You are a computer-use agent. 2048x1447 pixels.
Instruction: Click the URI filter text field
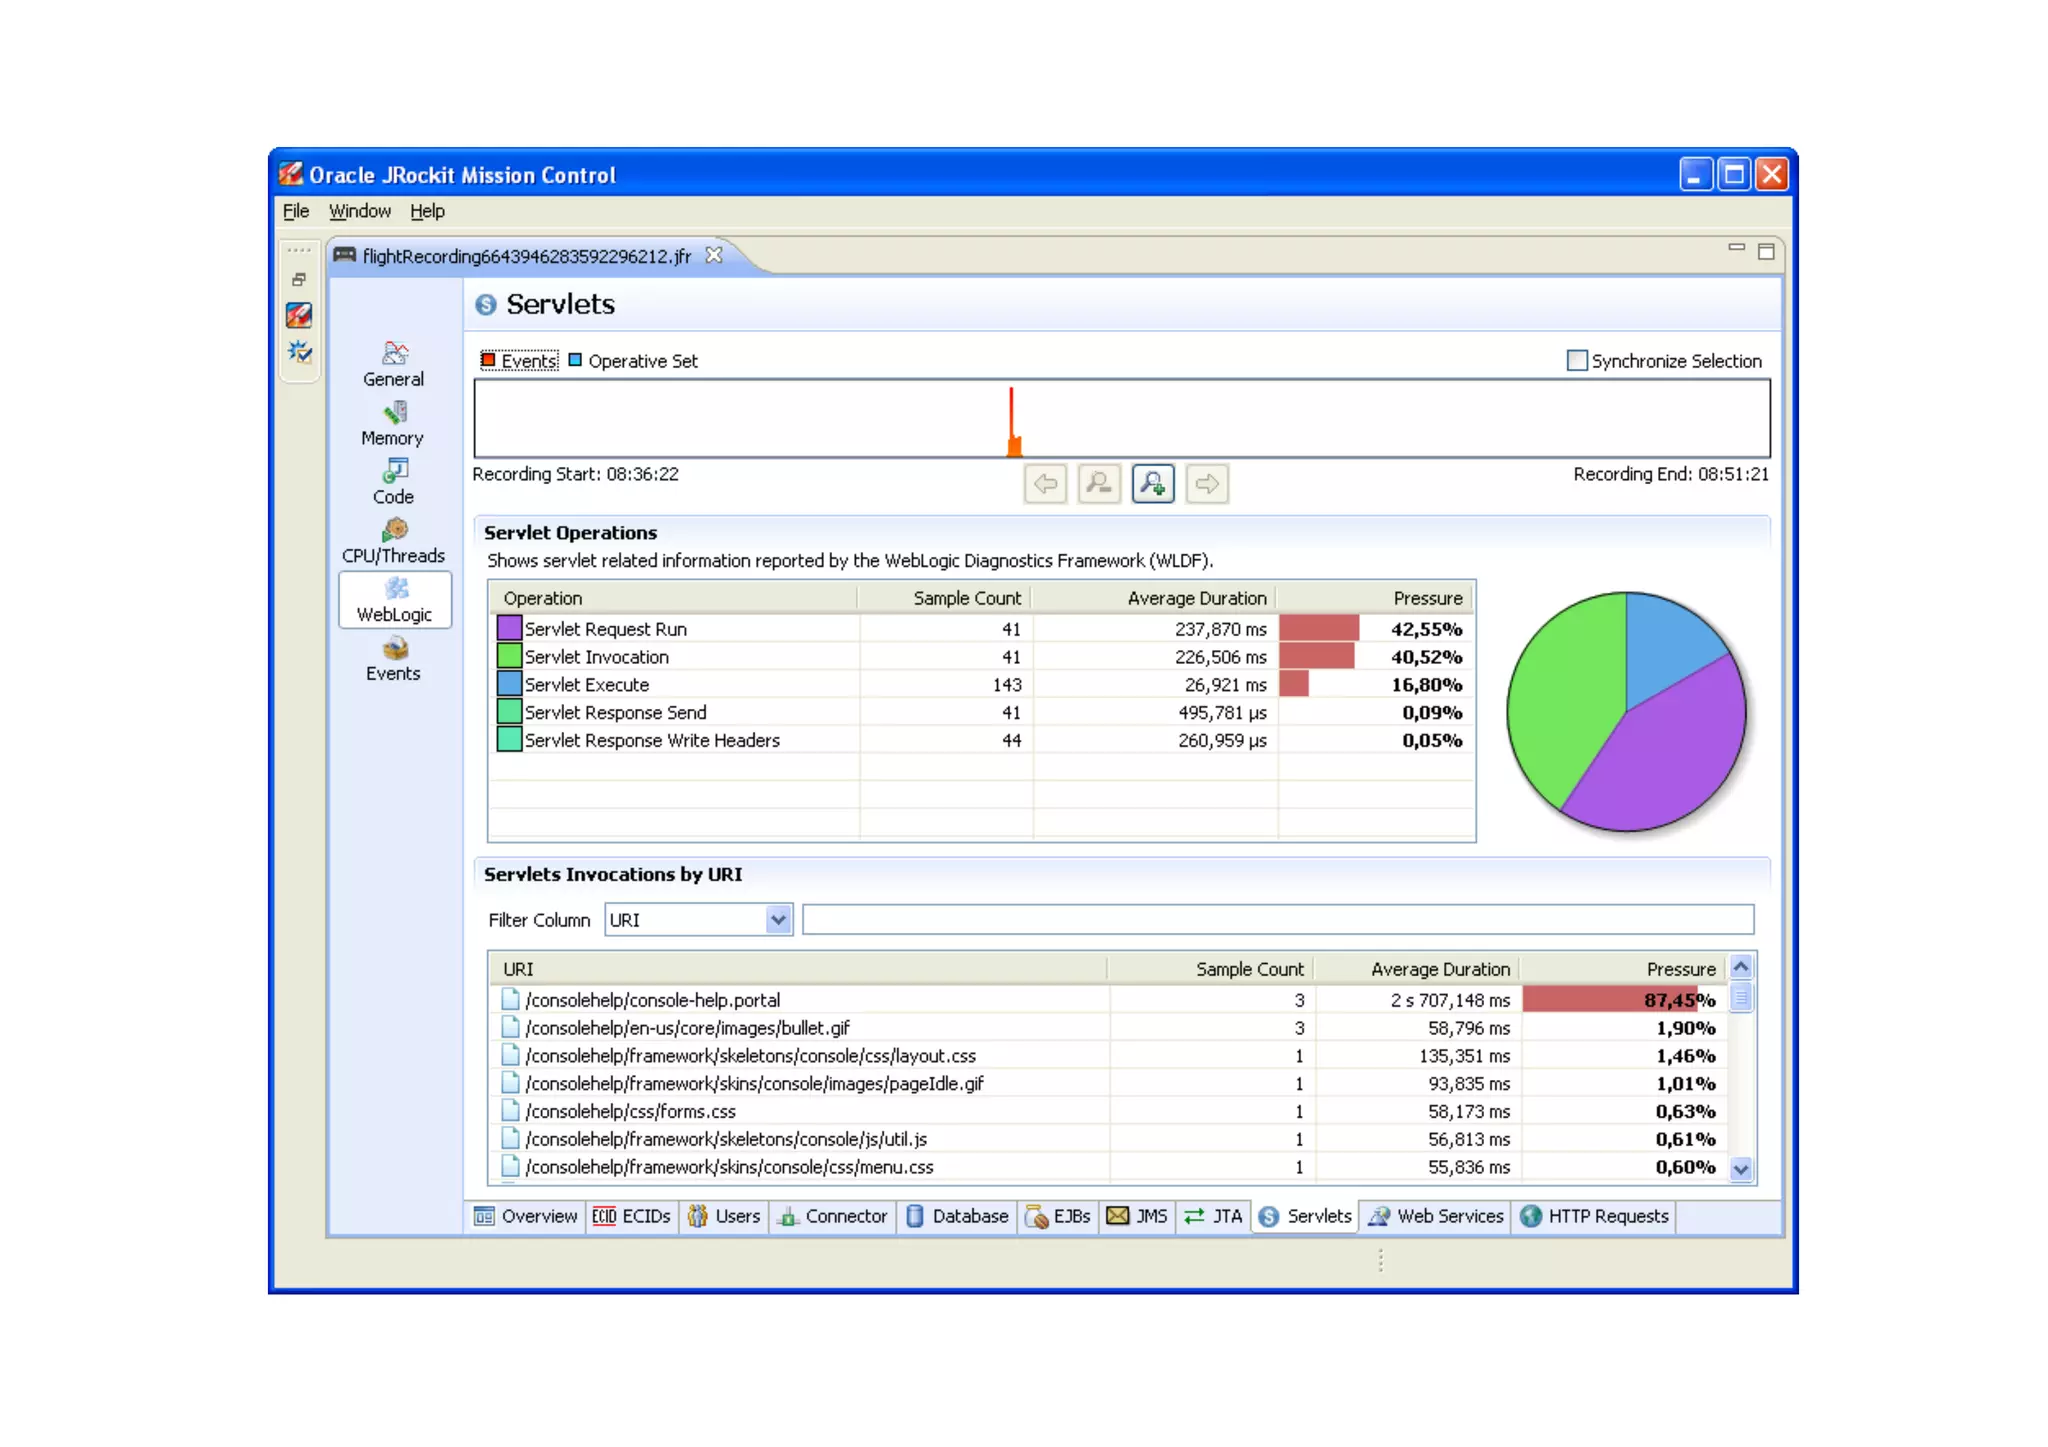pyautogui.click(x=1277, y=919)
